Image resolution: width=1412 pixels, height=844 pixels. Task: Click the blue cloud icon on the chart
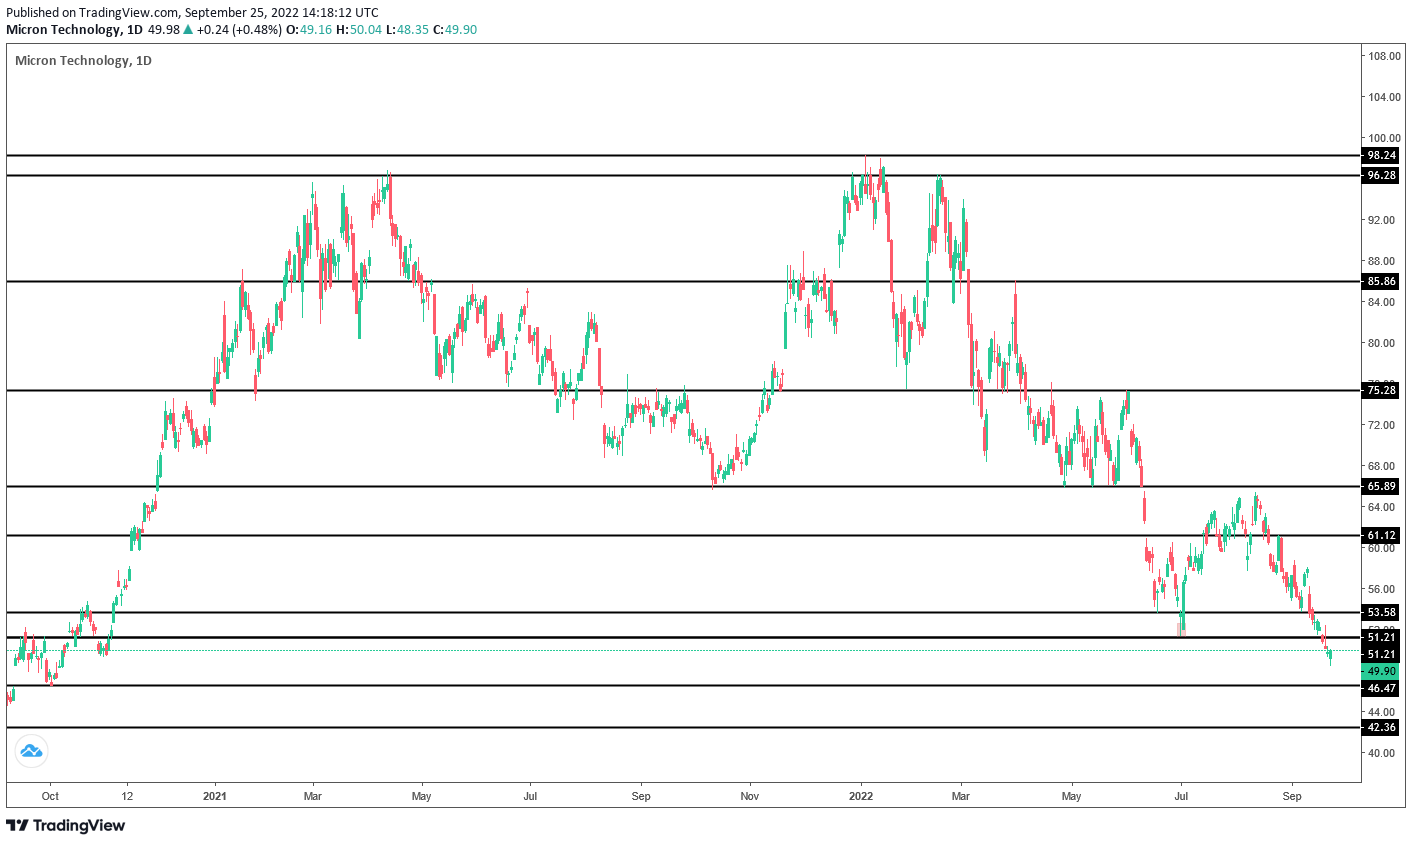31,751
